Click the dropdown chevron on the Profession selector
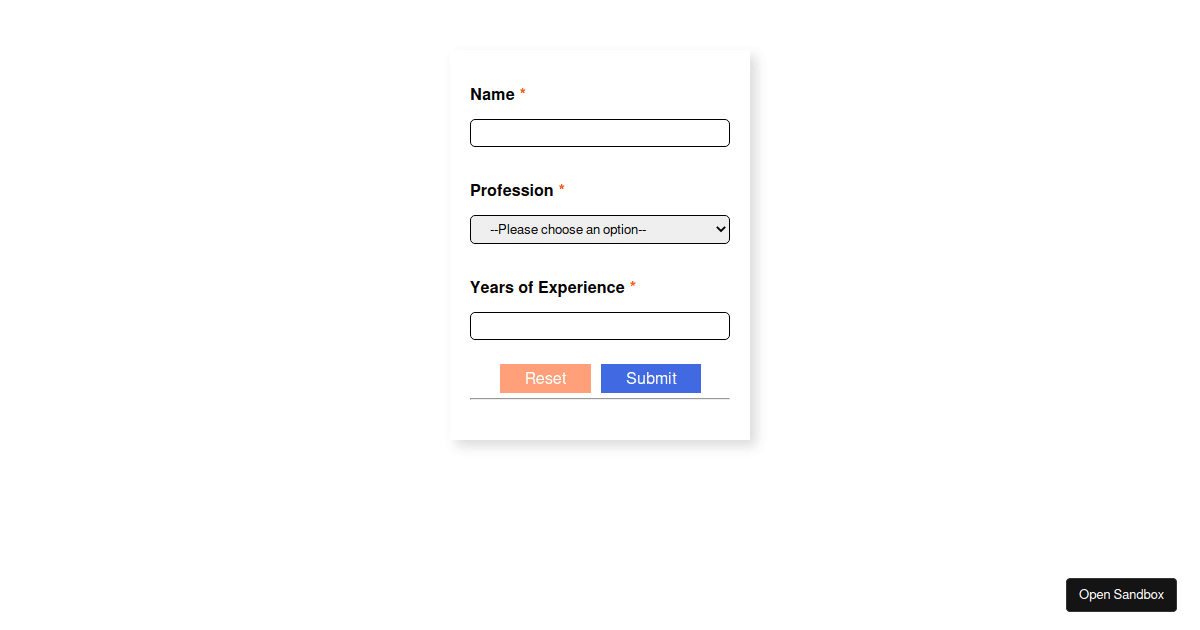This screenshot has height=630, width=1200. [717, 229]
